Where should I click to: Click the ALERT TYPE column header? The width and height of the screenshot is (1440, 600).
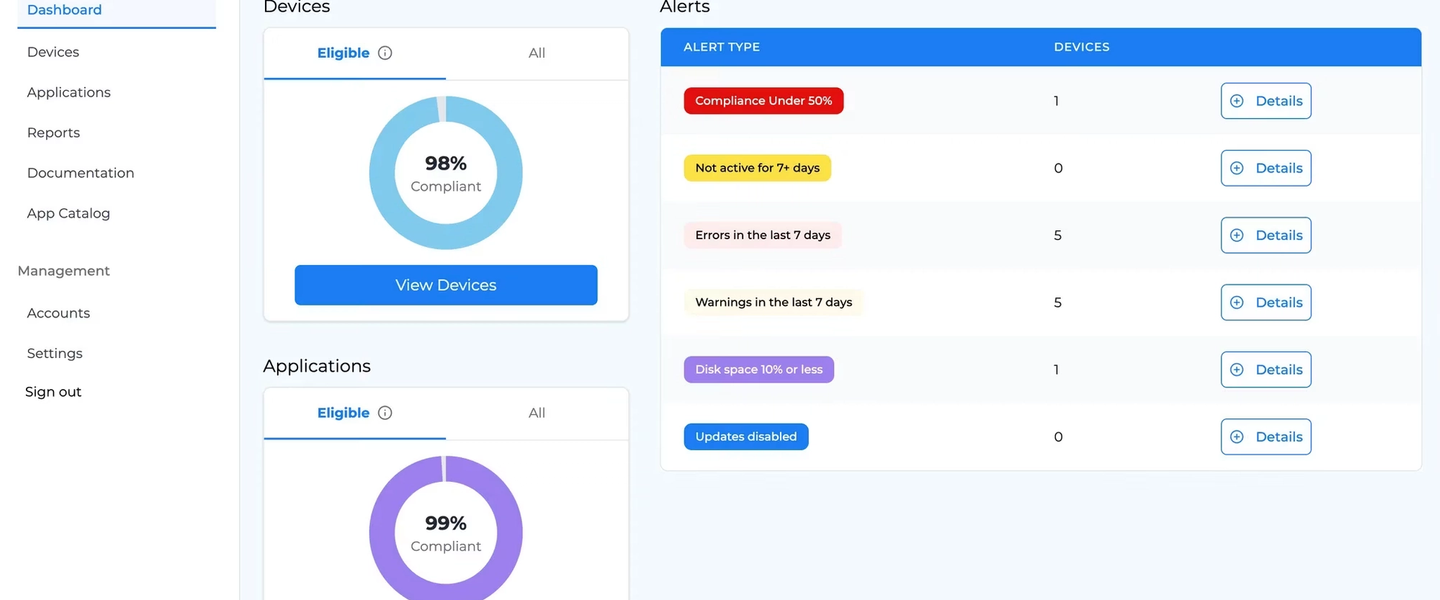click(x=722, y=47)
